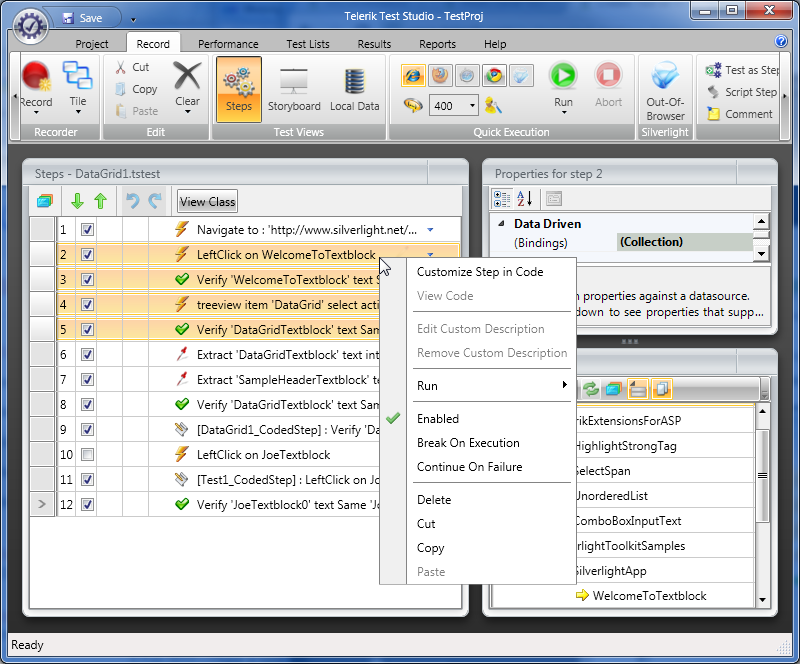Uncheck step 1 Navigate checkbox

[x=87, y=230]
